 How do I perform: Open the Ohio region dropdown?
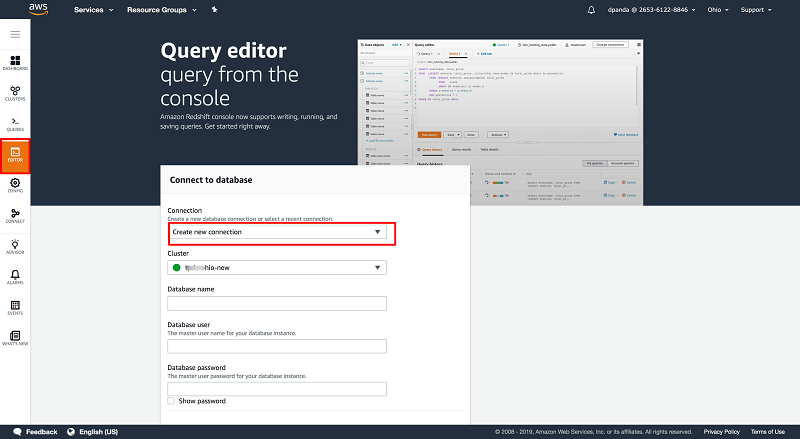click(710, 10)
